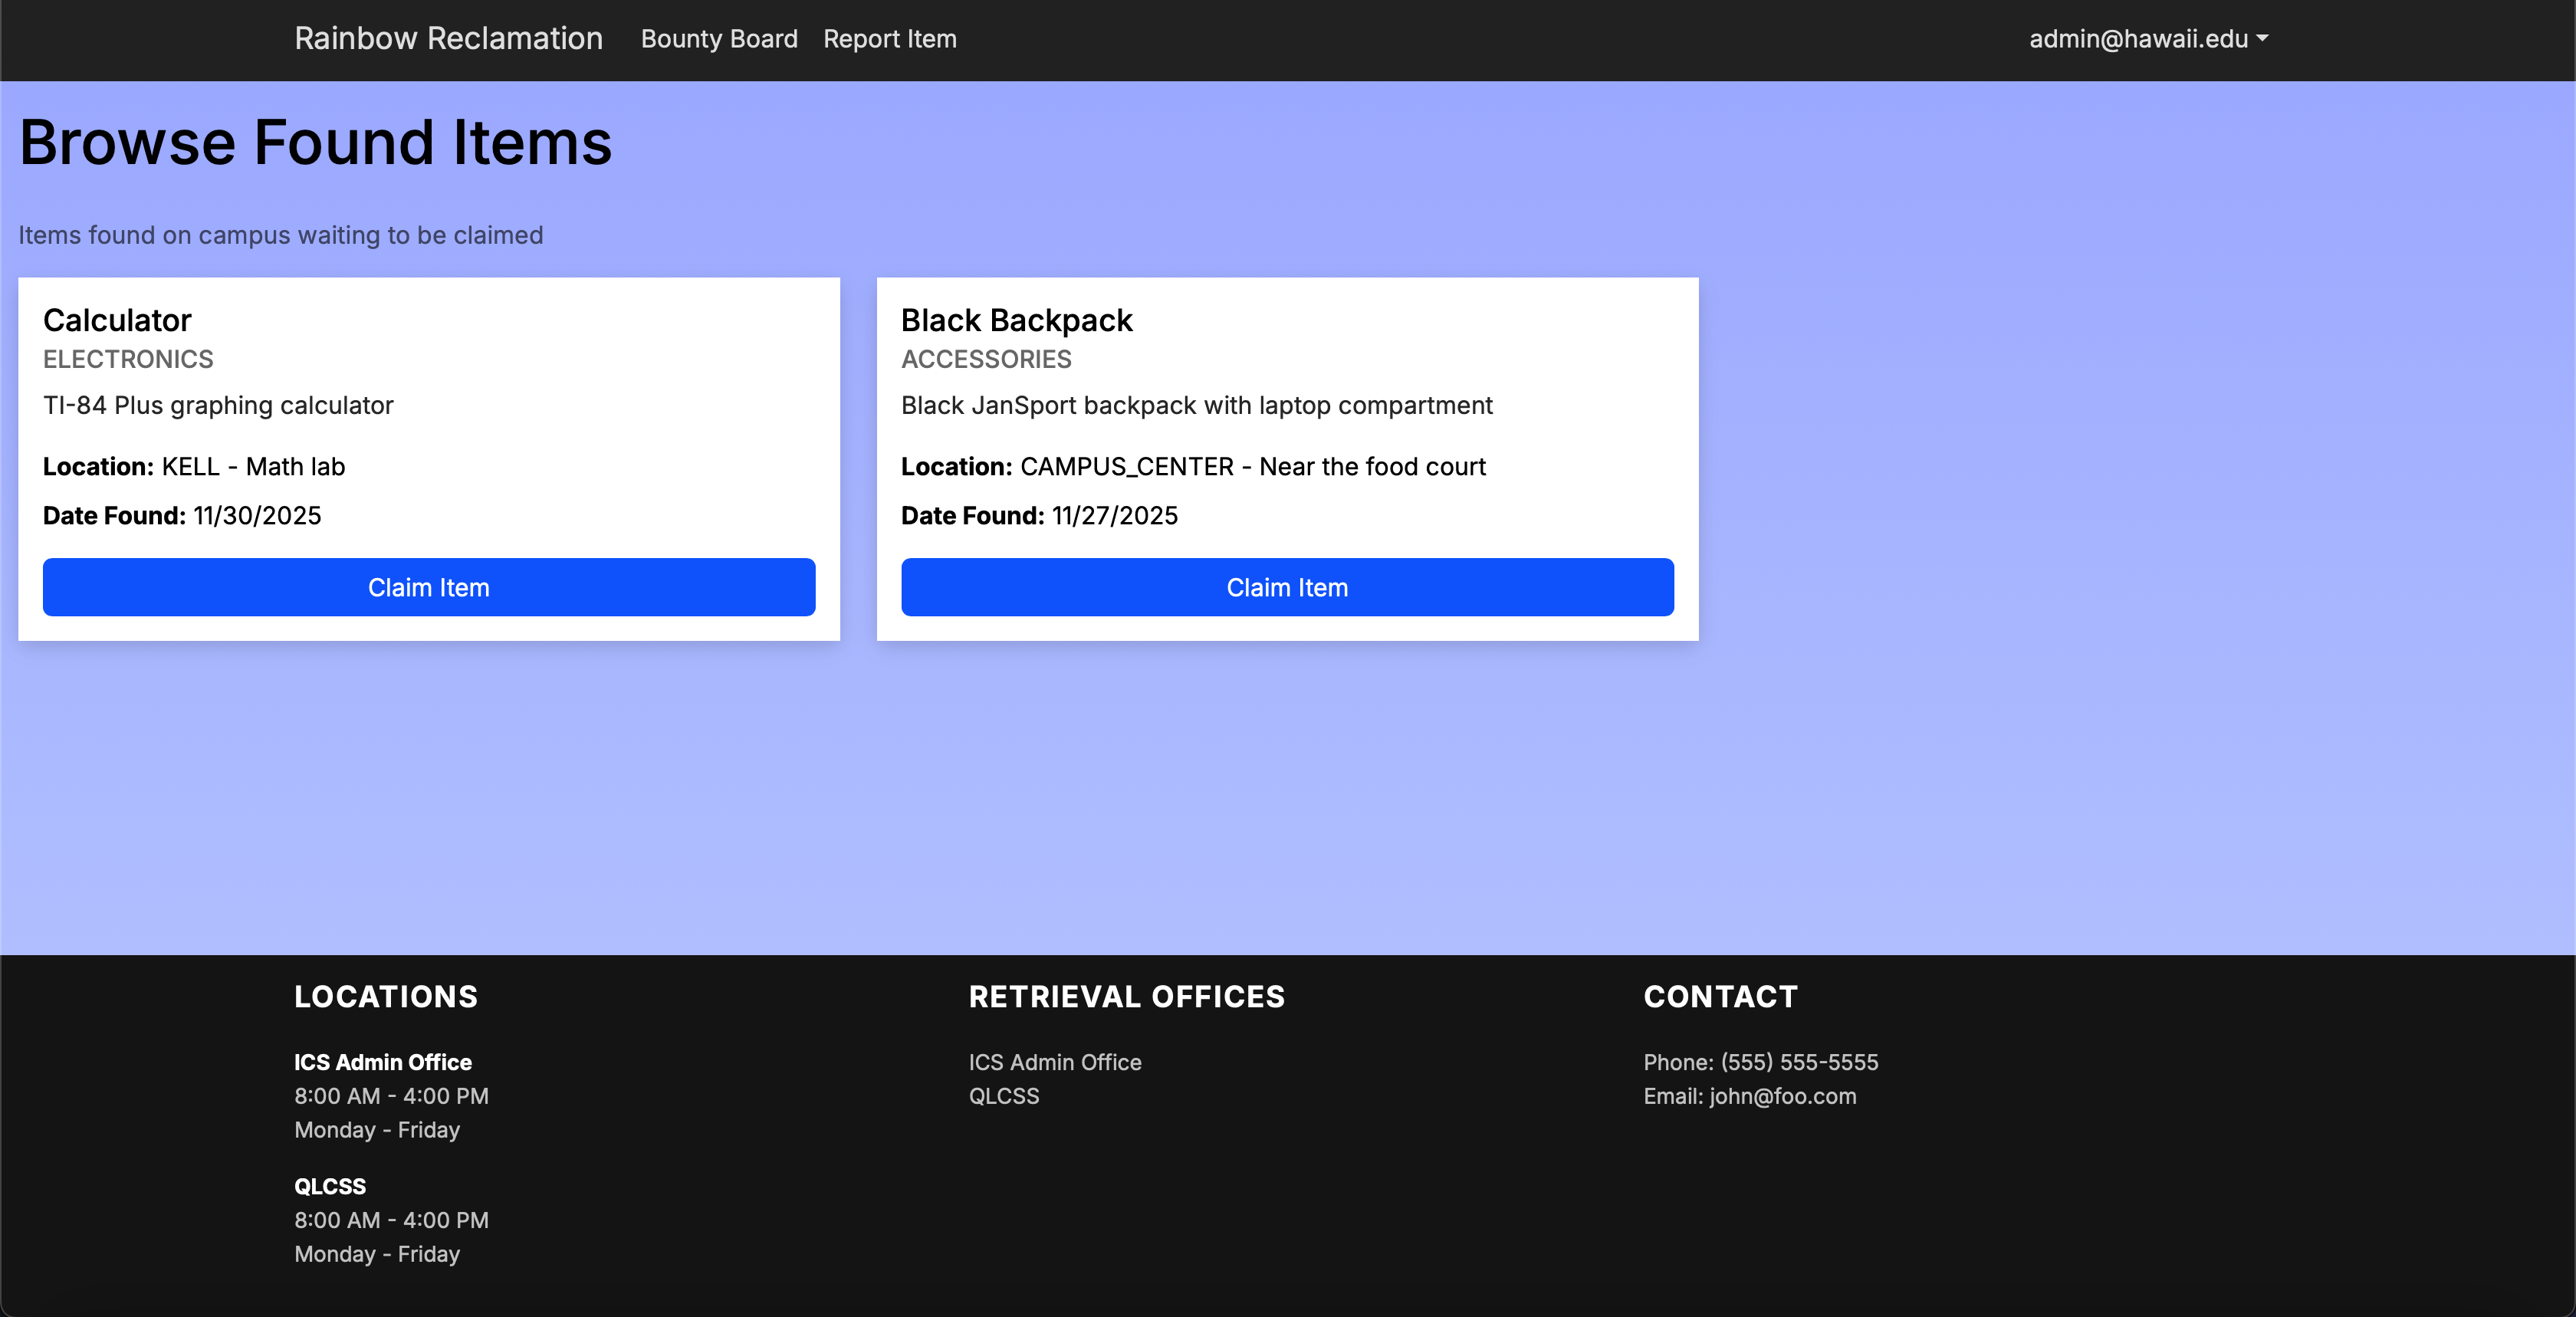Select the Calculator card title
Image resolution: width=2576 pixels, height=1317 pixels.
pos(117,320)
